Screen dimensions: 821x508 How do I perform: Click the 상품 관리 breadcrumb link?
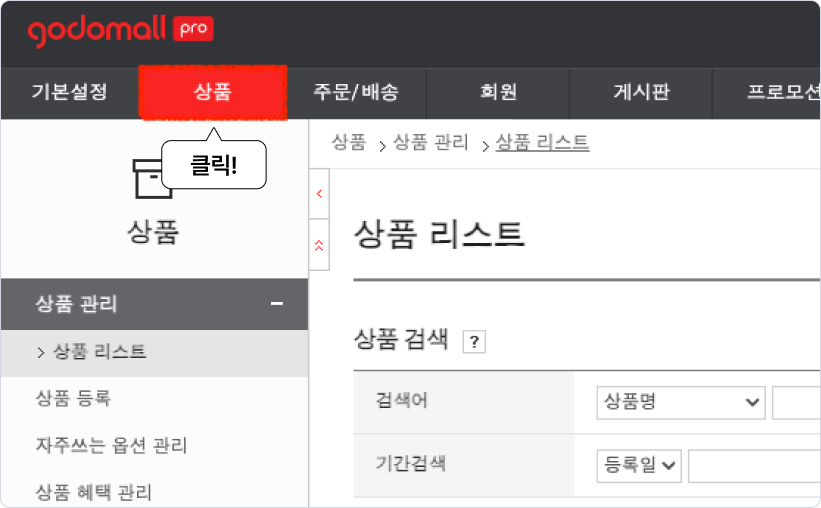(430, 142)
